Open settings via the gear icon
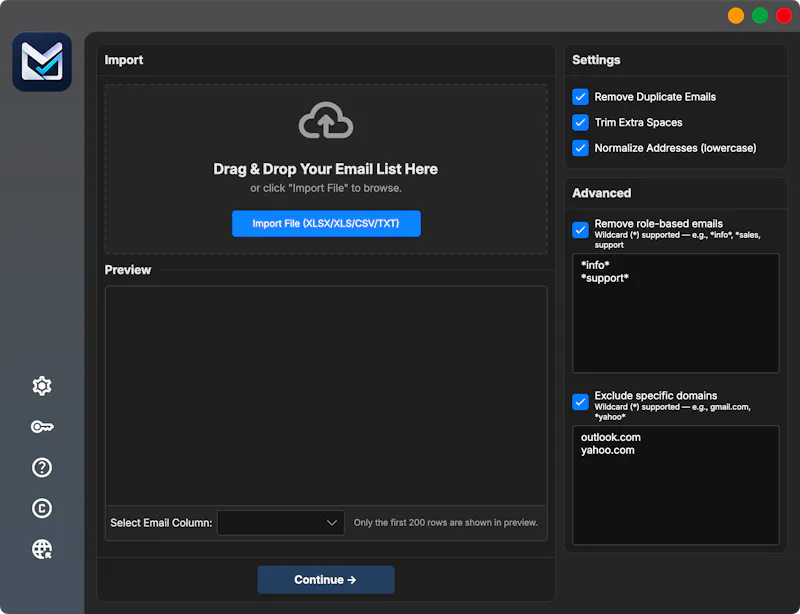This screenshot has height=614, width=800. coord(42,386)
